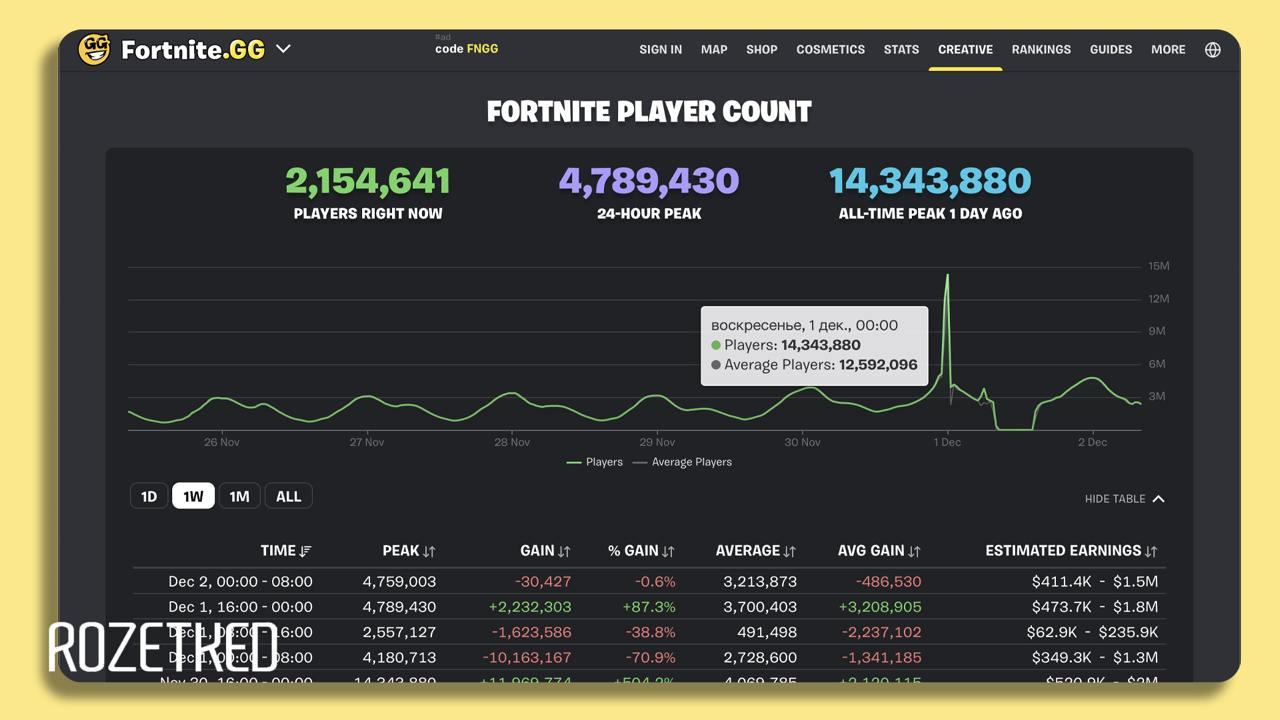
Task: Click the FORTNITE PLAYER COUNT heading
Action: (x=649, y=111)
